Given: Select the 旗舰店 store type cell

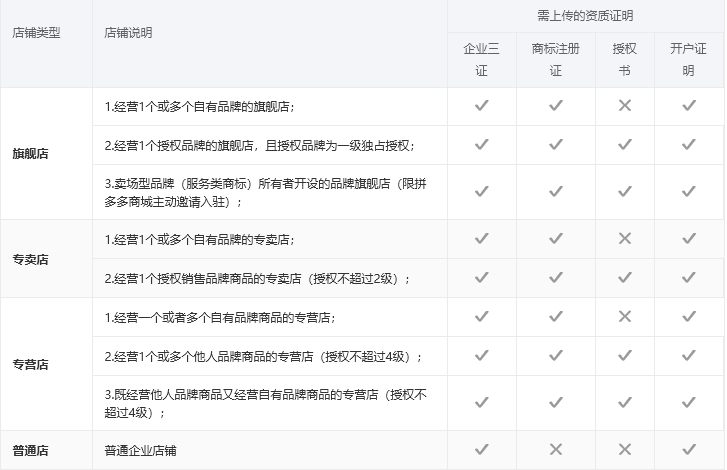Looking at the screenshot, I should click(x=31, y=154).
